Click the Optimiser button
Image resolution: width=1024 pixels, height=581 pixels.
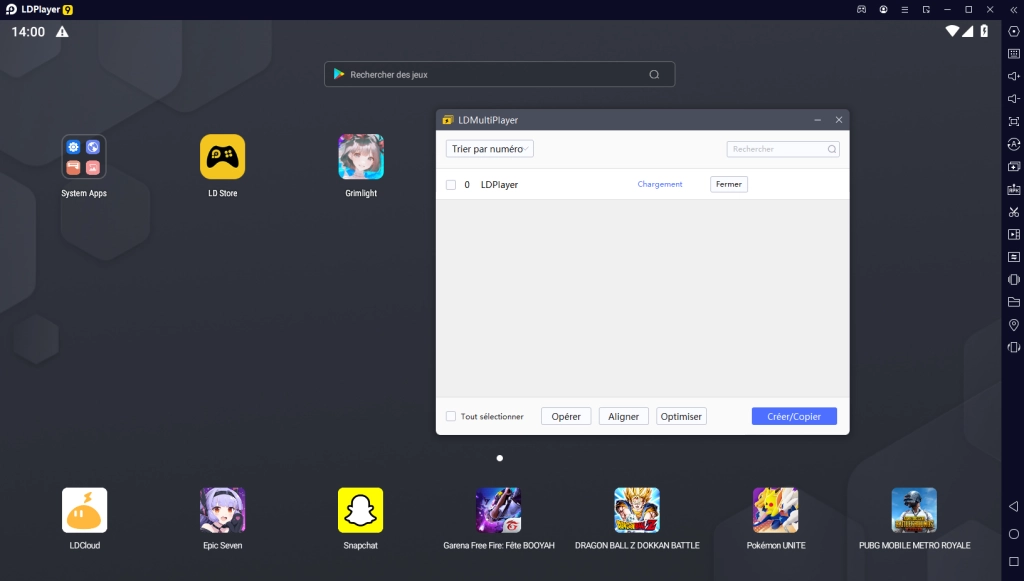(681, 416)
